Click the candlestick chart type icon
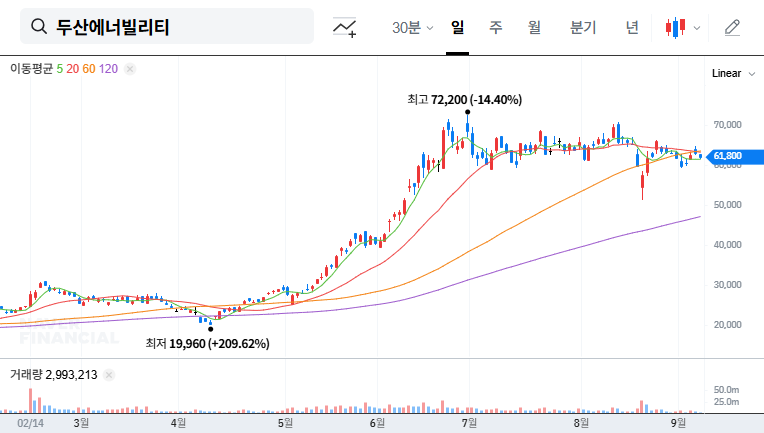The width and height of the screenshot is (764, 433). (x=675, y=28)
